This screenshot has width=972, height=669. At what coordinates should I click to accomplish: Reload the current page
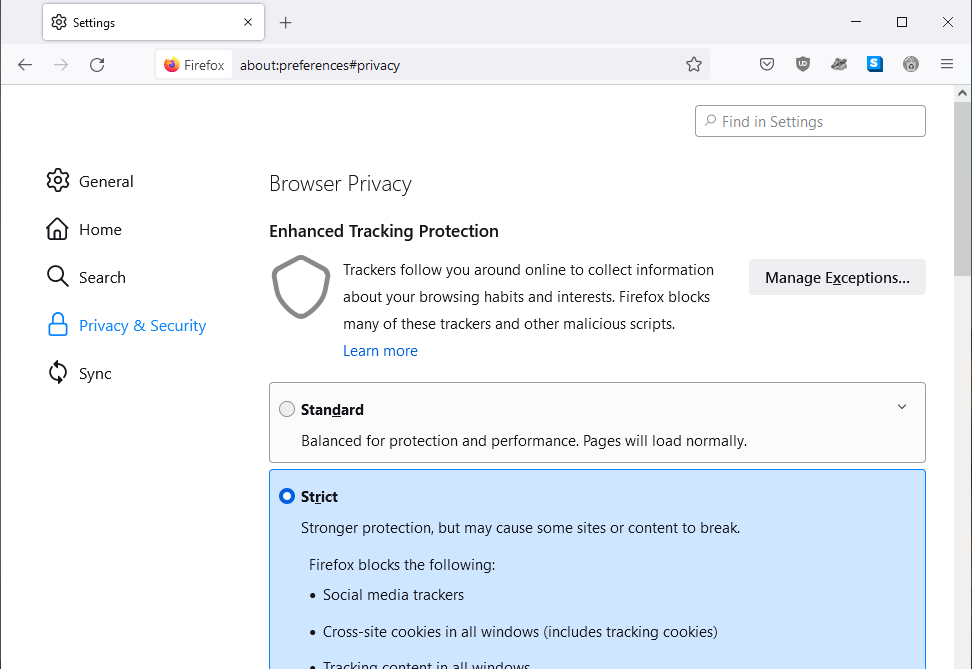[97, 64]
